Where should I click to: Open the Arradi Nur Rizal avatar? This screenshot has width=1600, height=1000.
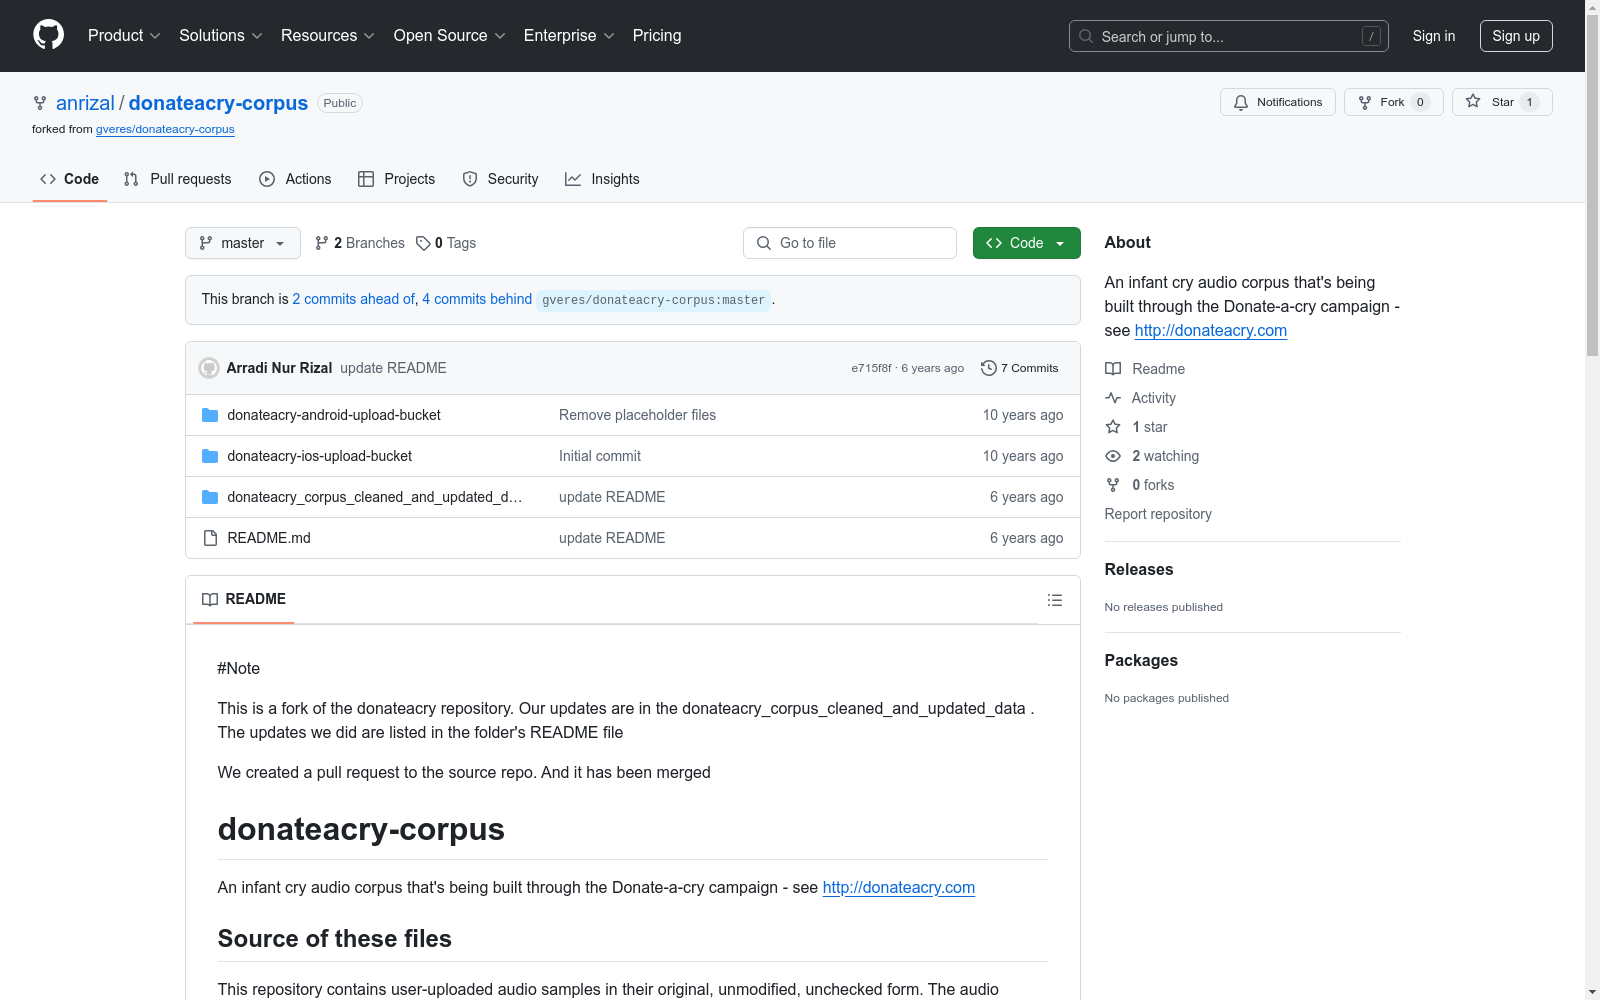(x=209, y=368)
